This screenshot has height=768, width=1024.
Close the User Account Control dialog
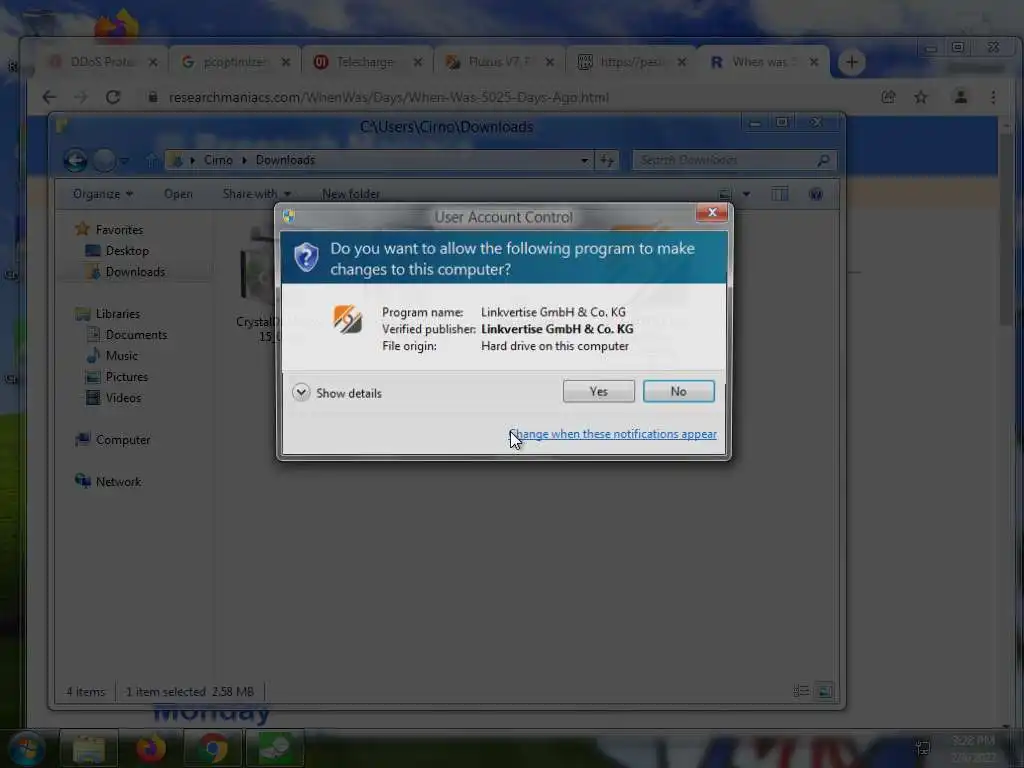(x=712, y=212)
